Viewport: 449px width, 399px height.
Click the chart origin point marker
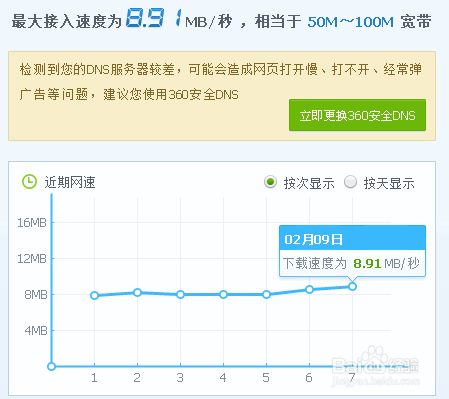coord(51,367)
